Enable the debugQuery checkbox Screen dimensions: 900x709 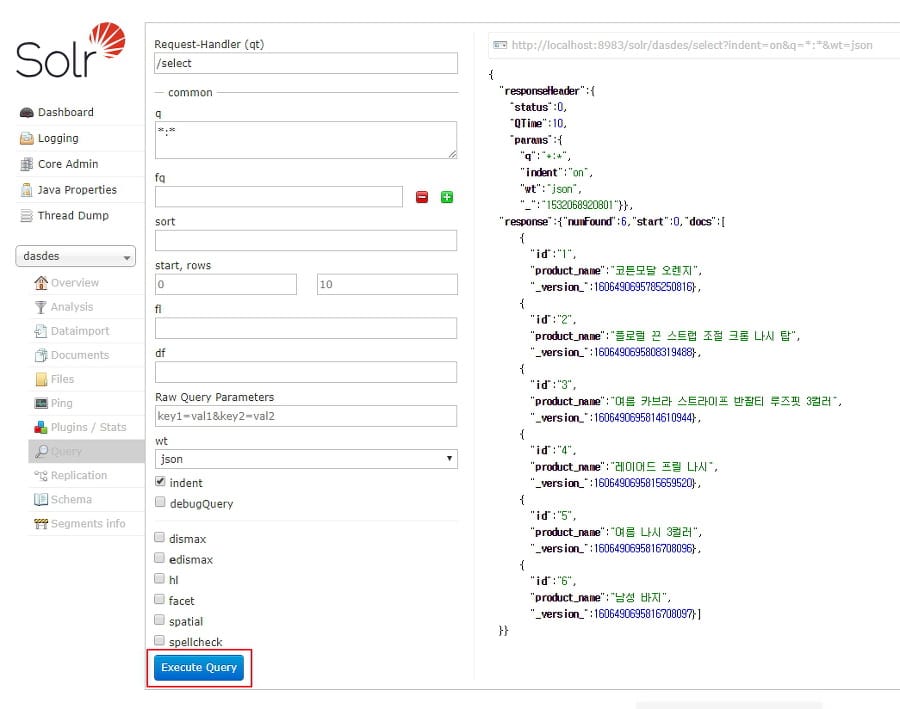click(160, 503)
